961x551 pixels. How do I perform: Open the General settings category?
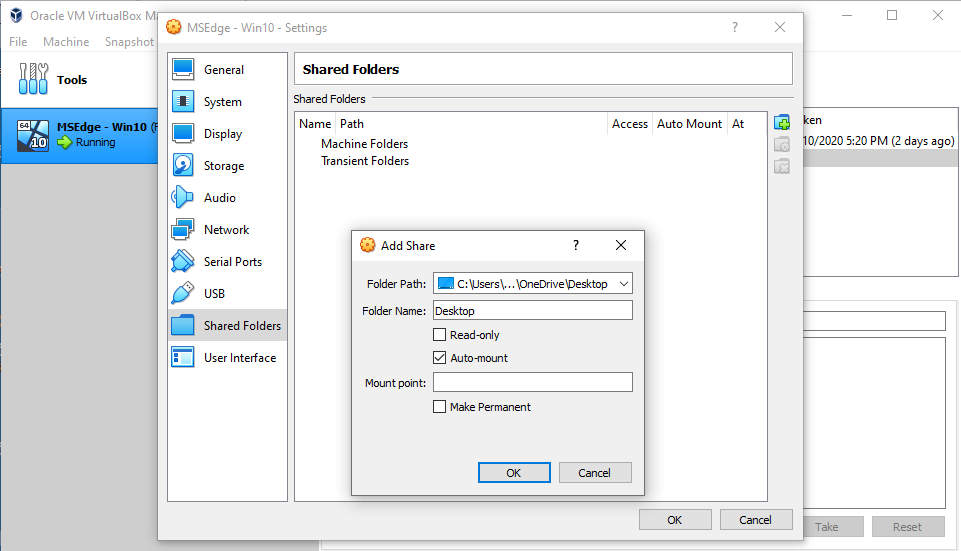tap(227, 70)
